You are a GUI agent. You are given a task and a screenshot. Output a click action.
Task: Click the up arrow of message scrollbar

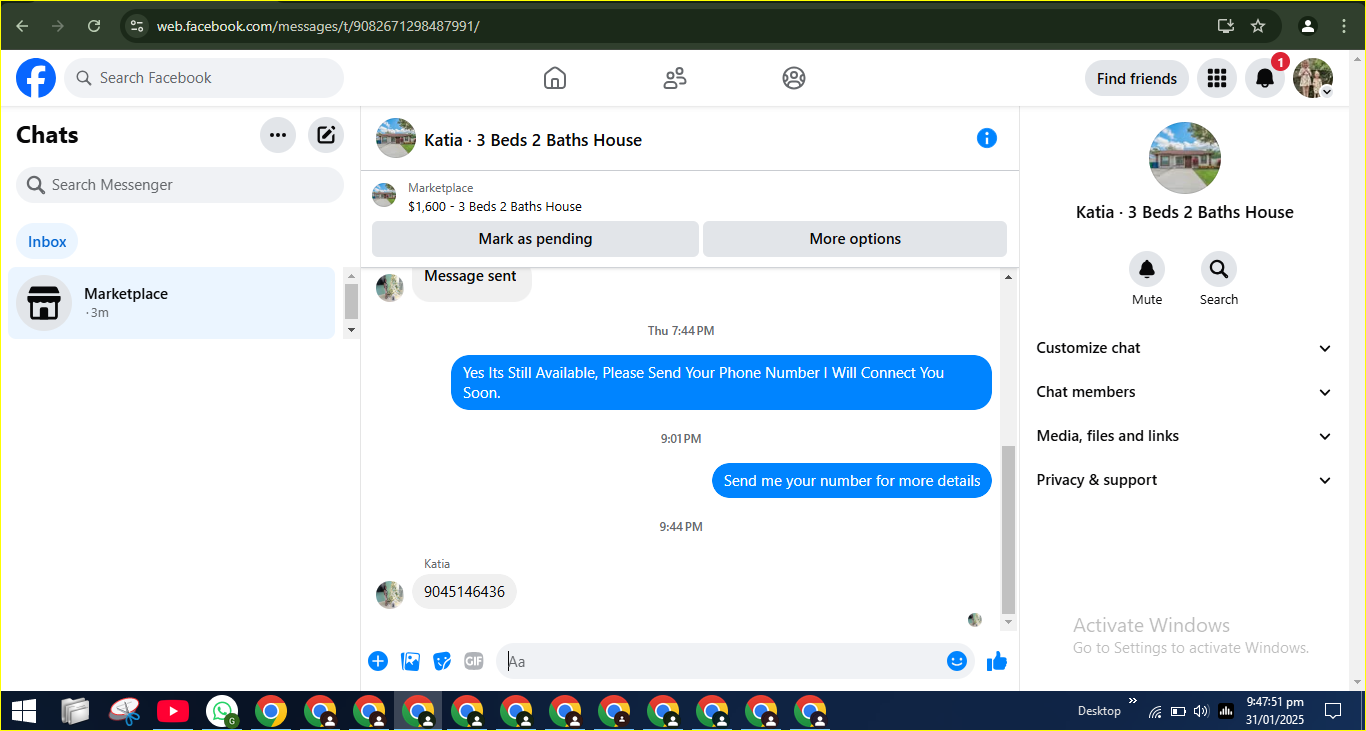(1008, 276)
